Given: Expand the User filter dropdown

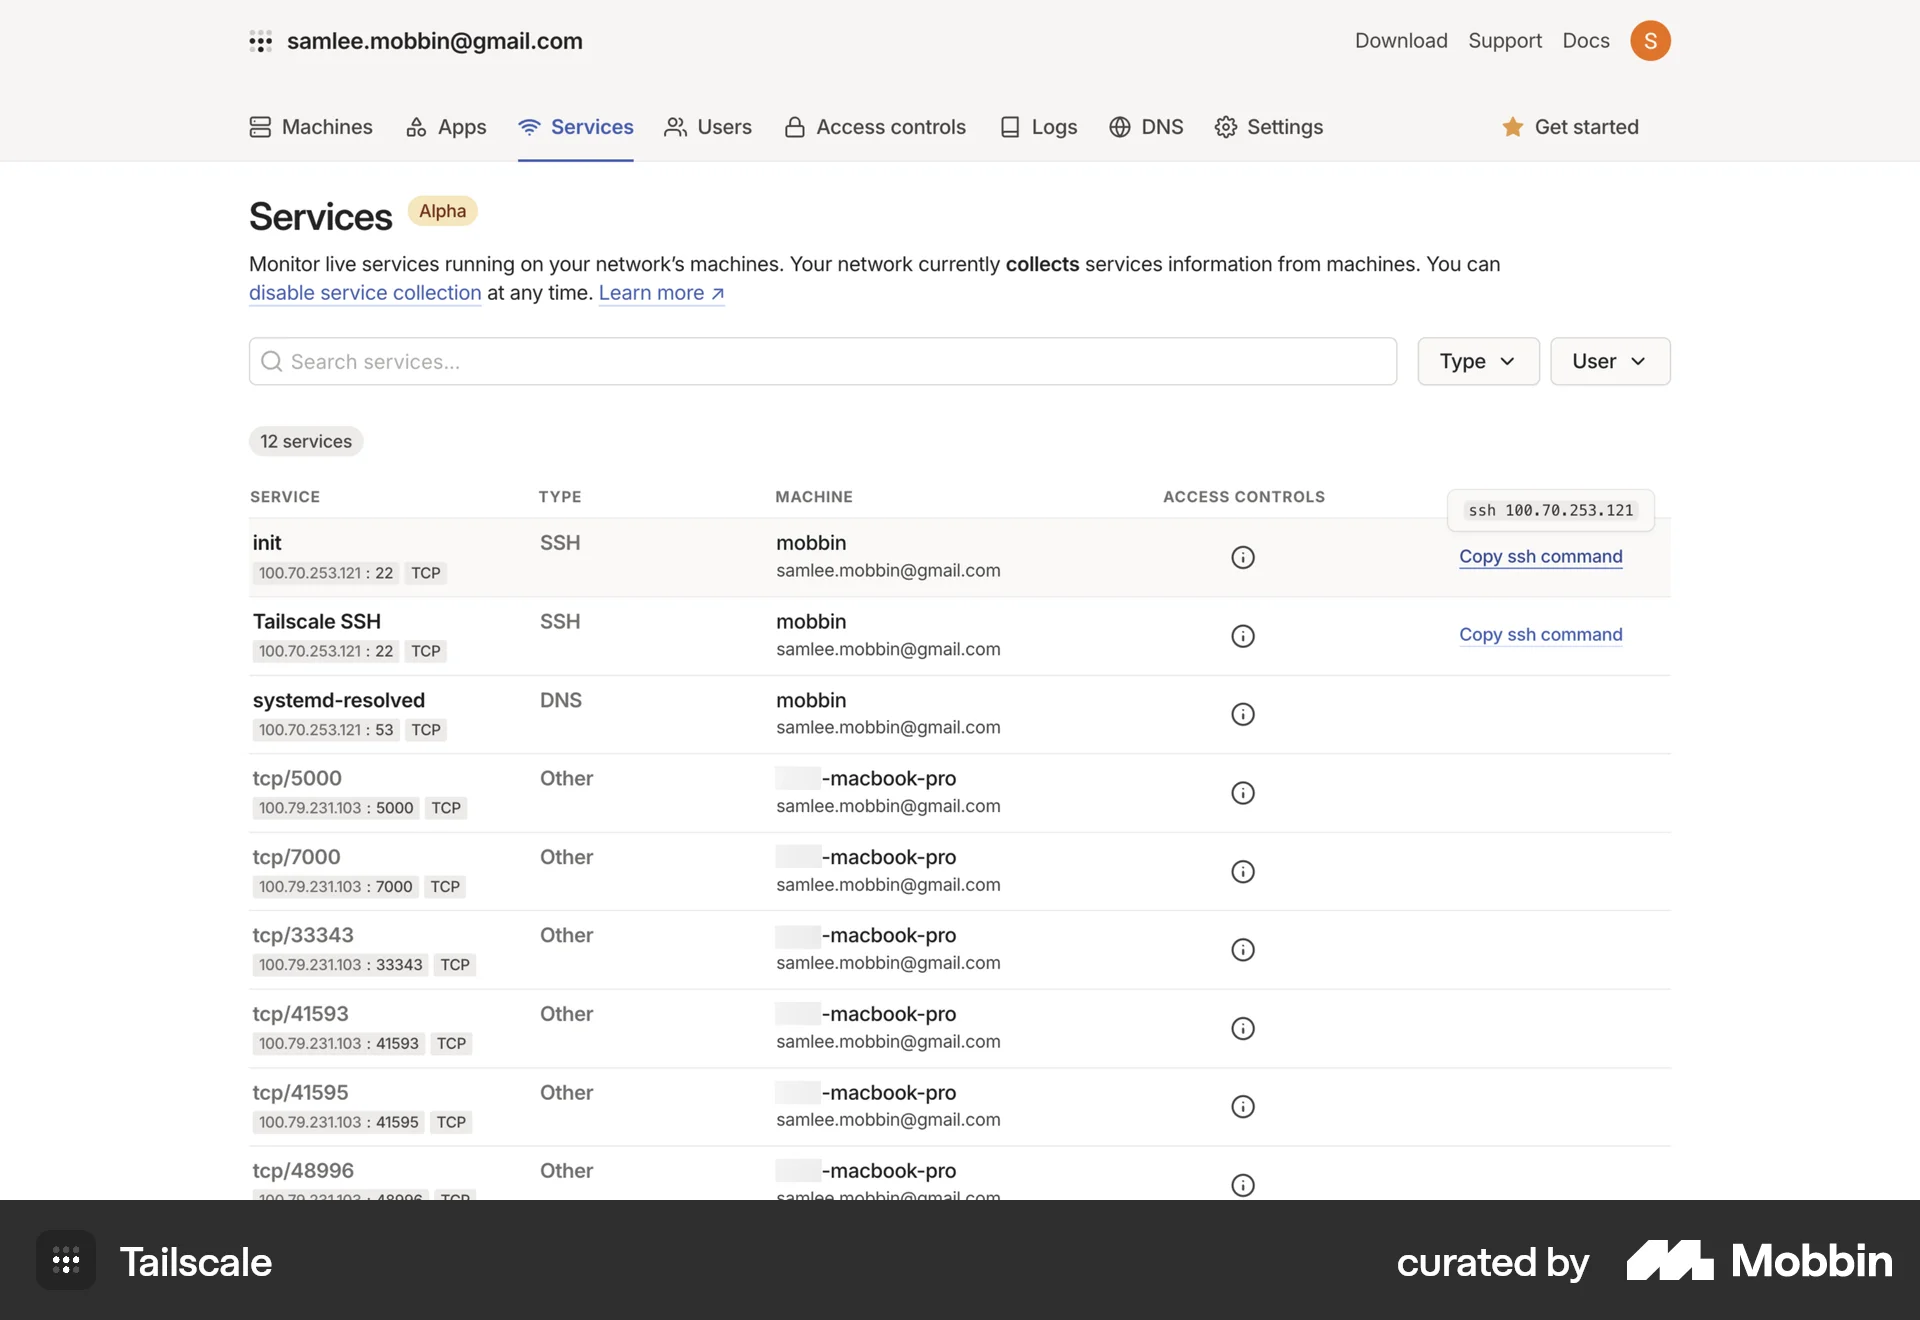Looking at the screenshot, I should click(1609, 361).
